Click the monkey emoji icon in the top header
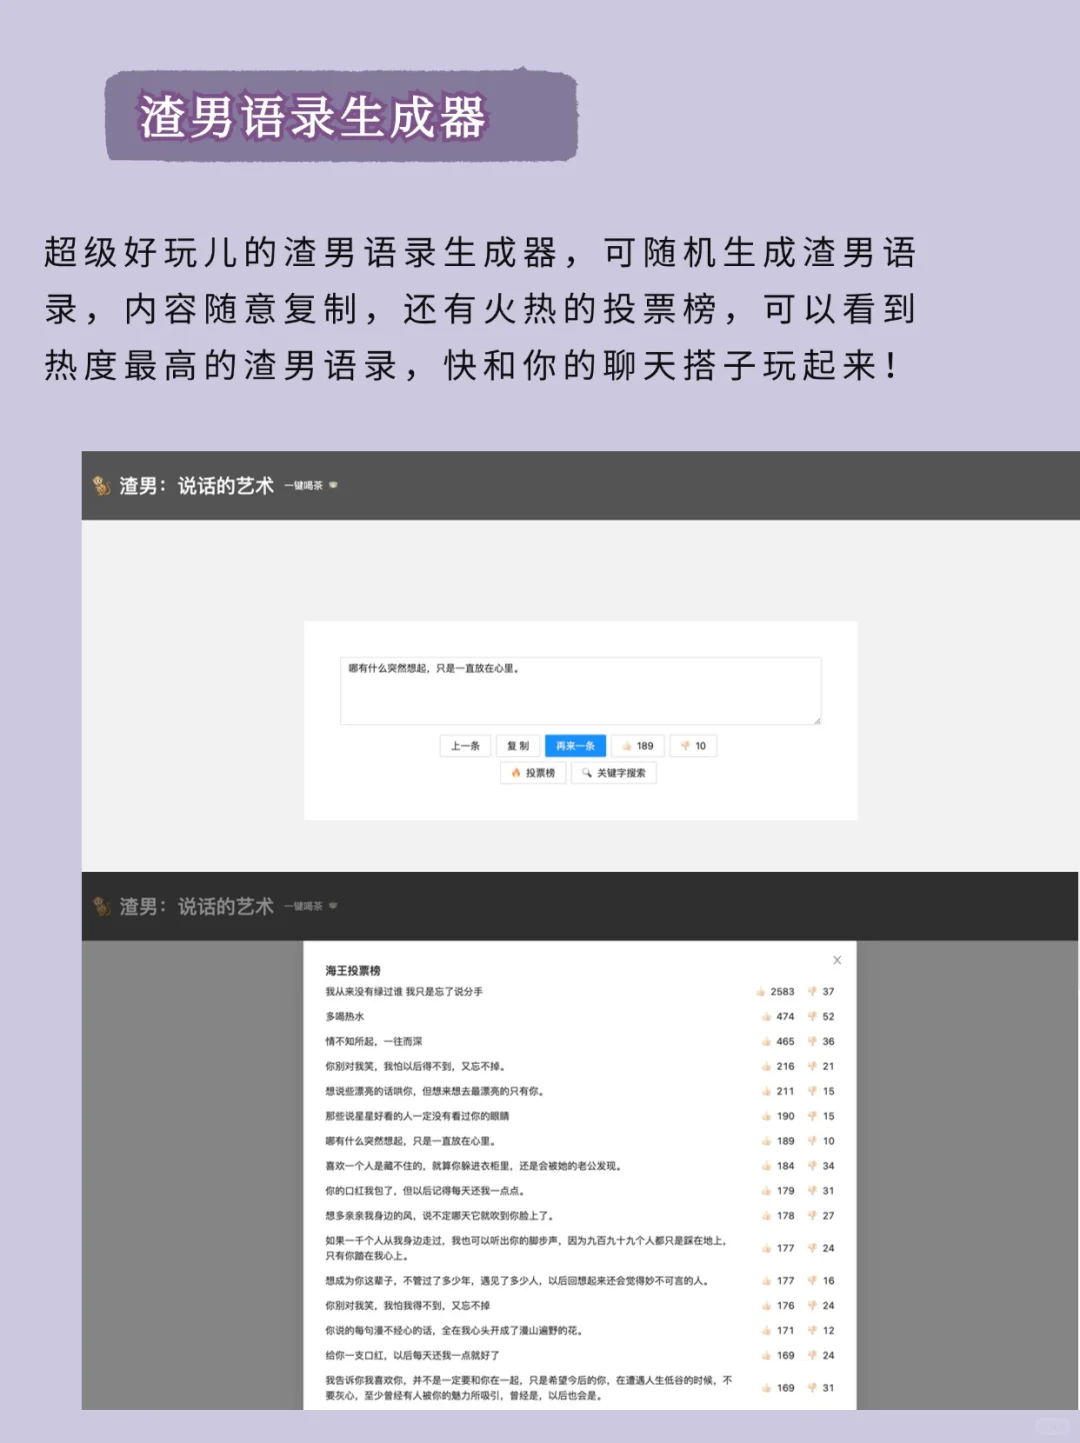Viewport: 1080px width, 1443px height. point(100,487)
